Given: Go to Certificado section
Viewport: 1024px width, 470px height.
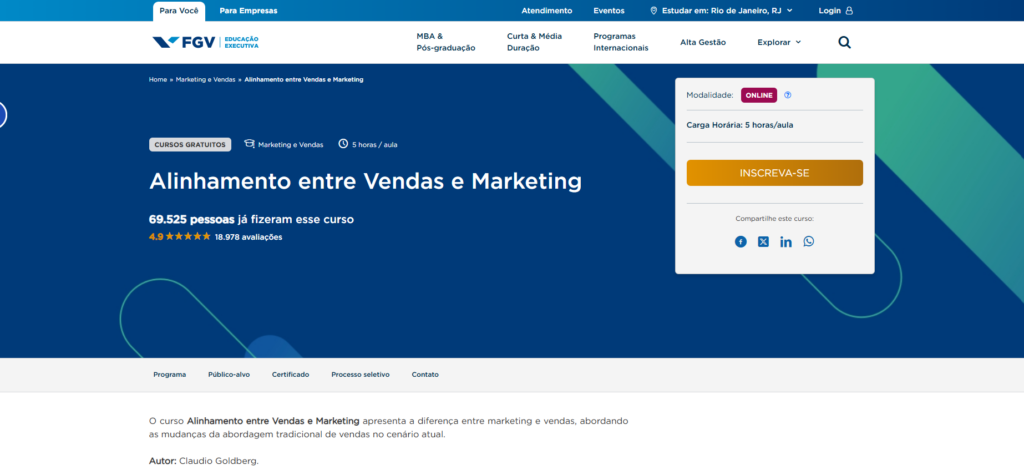Looking at the screenshot, I should [291, 375].
